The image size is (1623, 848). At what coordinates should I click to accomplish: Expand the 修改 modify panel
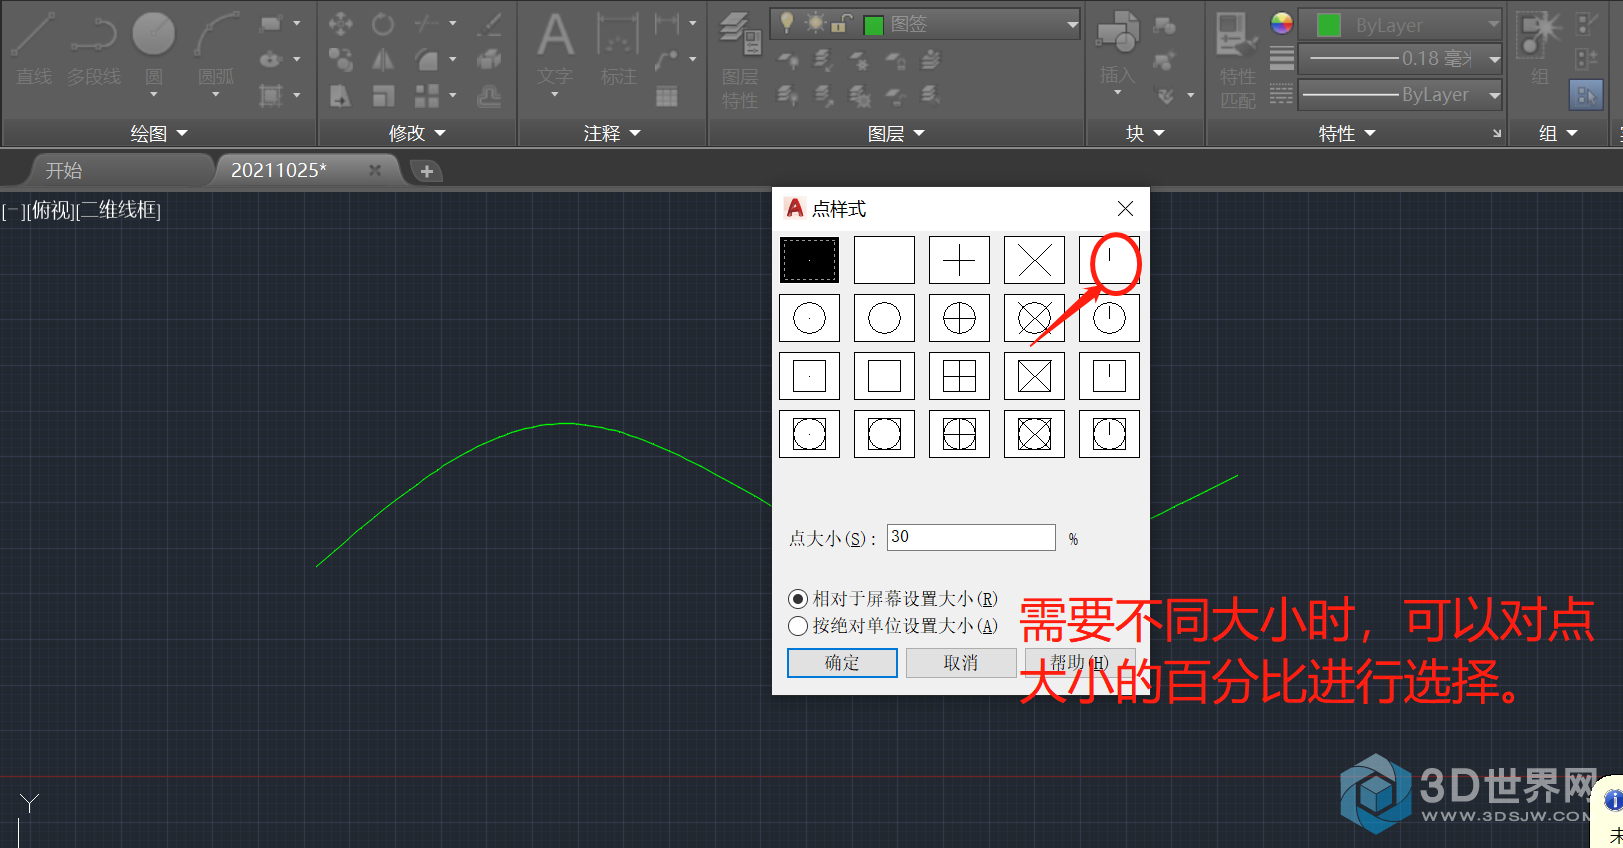[417, 133]
